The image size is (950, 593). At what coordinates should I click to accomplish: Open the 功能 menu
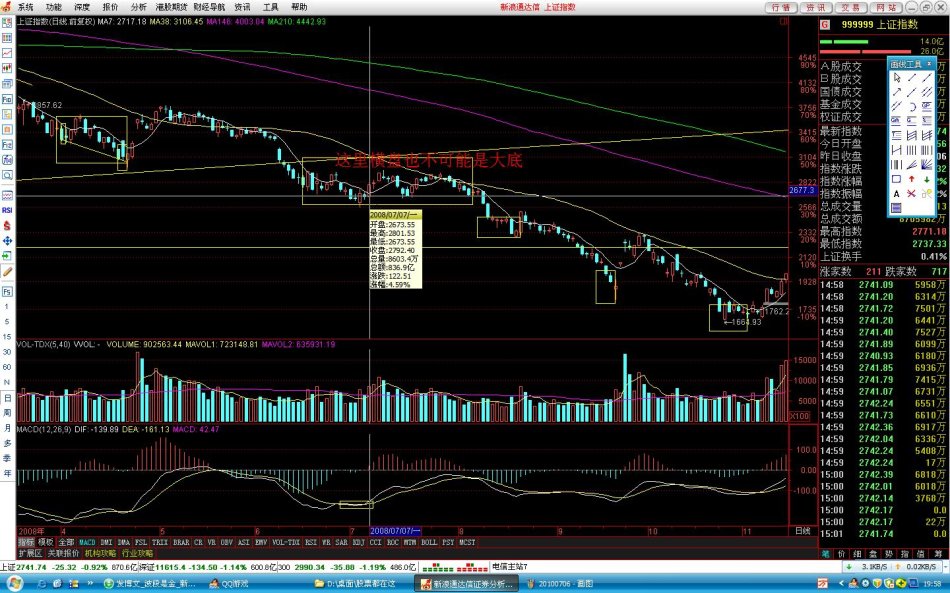[x=53, y=7]
